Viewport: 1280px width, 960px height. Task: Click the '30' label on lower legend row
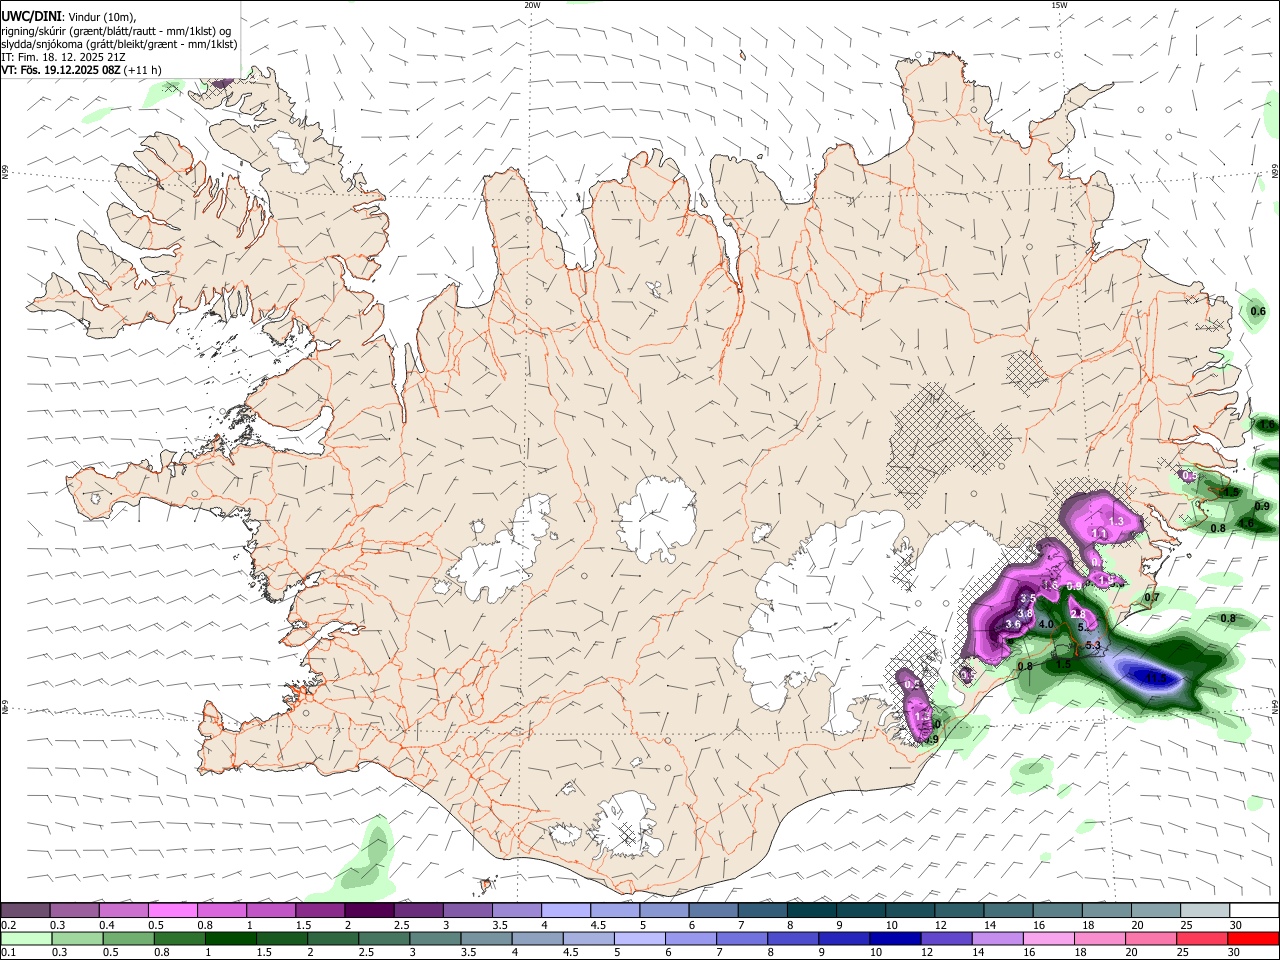(1236, 953)
